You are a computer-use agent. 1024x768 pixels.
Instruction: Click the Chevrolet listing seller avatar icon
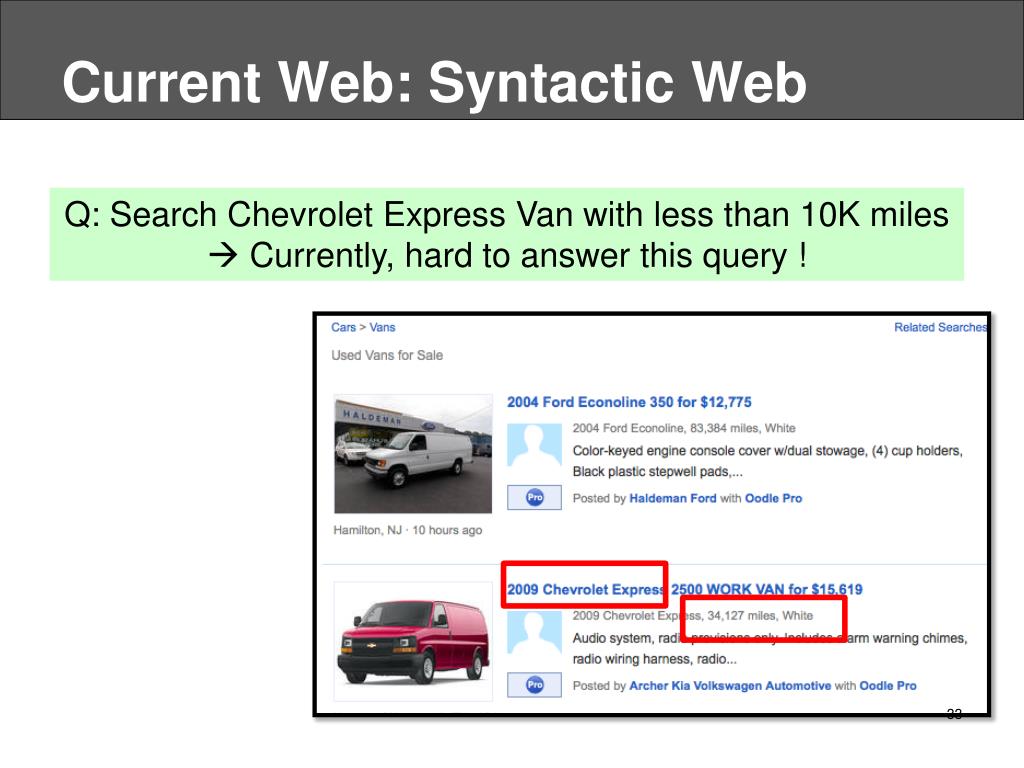coord(534,633)
